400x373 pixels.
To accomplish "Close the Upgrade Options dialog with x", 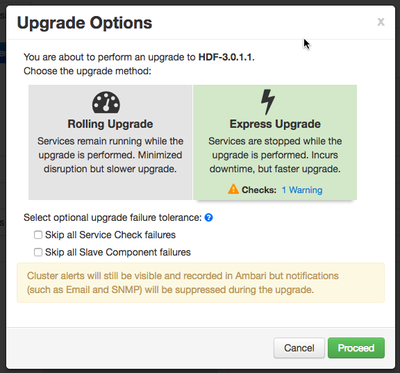I will click(x=381, y=22).
